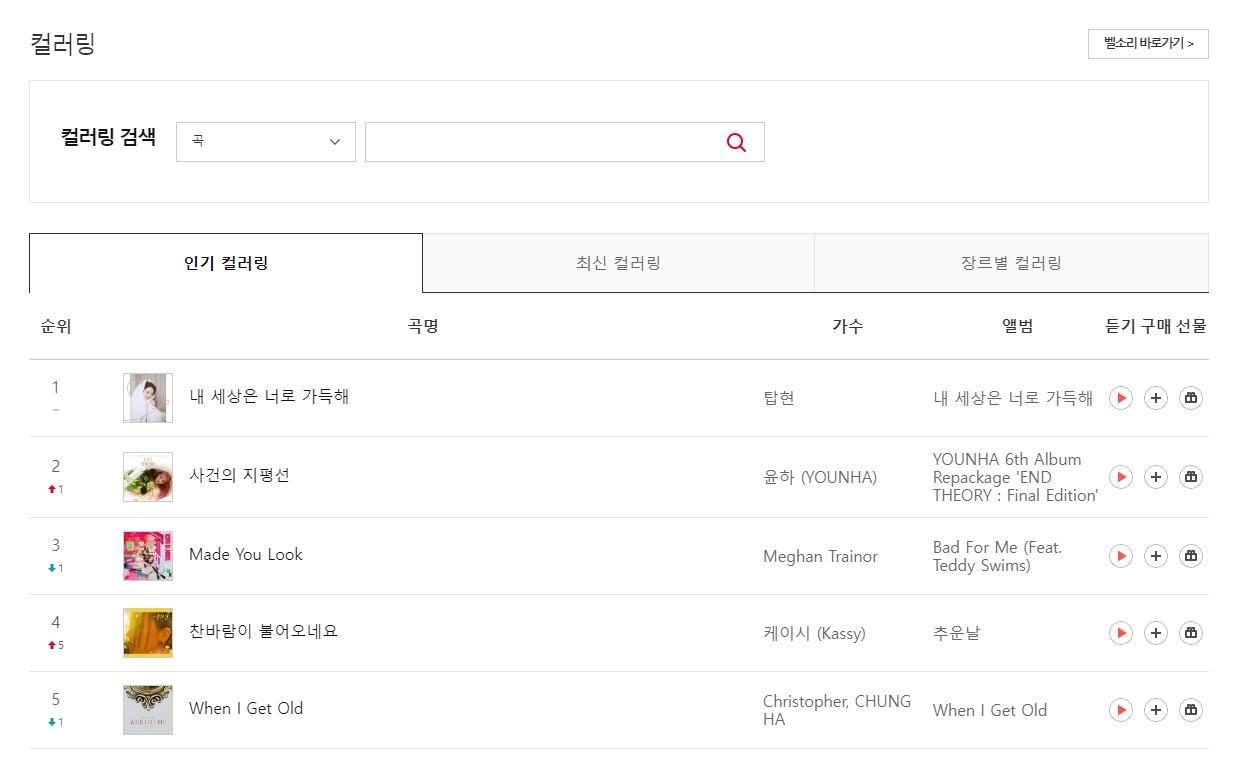Gift the 내 세상은 너로 가득해 coloring
Image resolution: width=1258 pixels, height=758 pixels.
(1191, 397)
